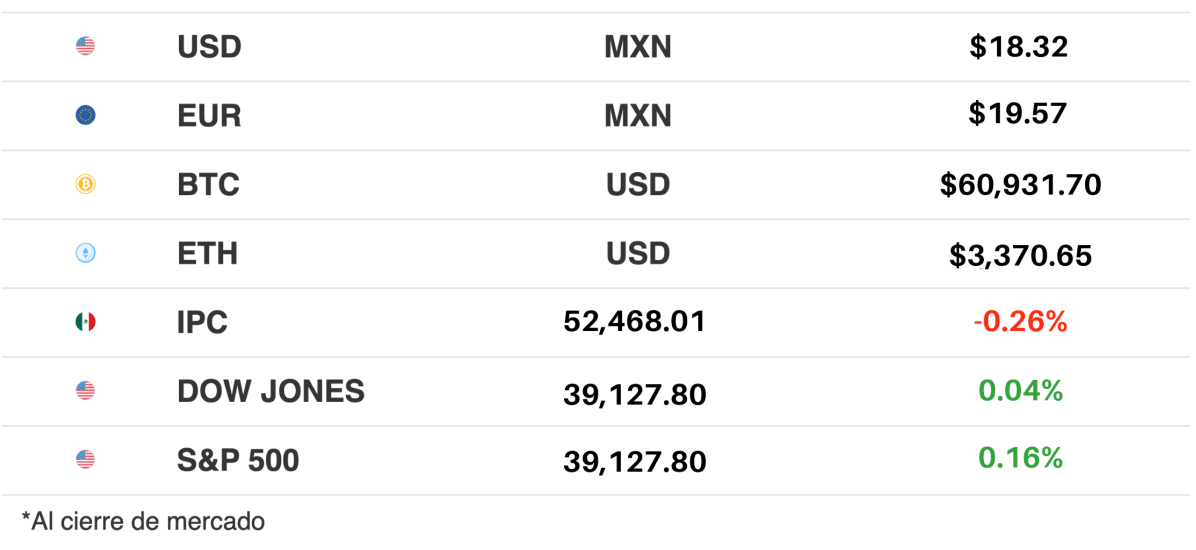Click the US flag icon beside USD
The width and height of the screenshot is (1196, 550).
pos(85,46)
